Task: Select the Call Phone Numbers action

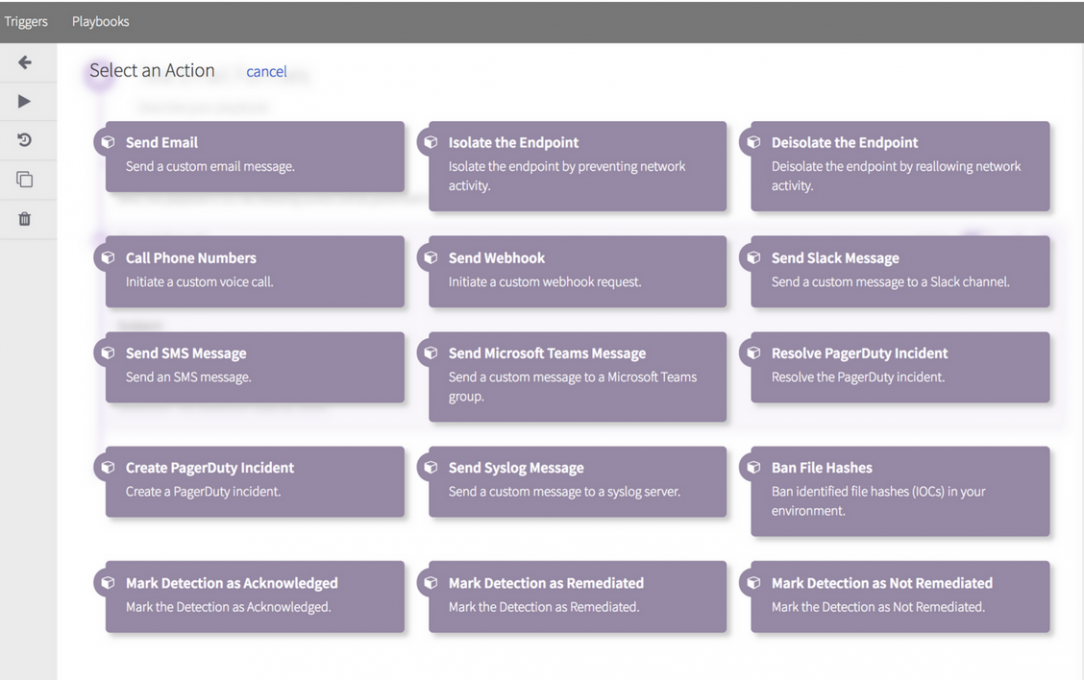Action: 255,271
